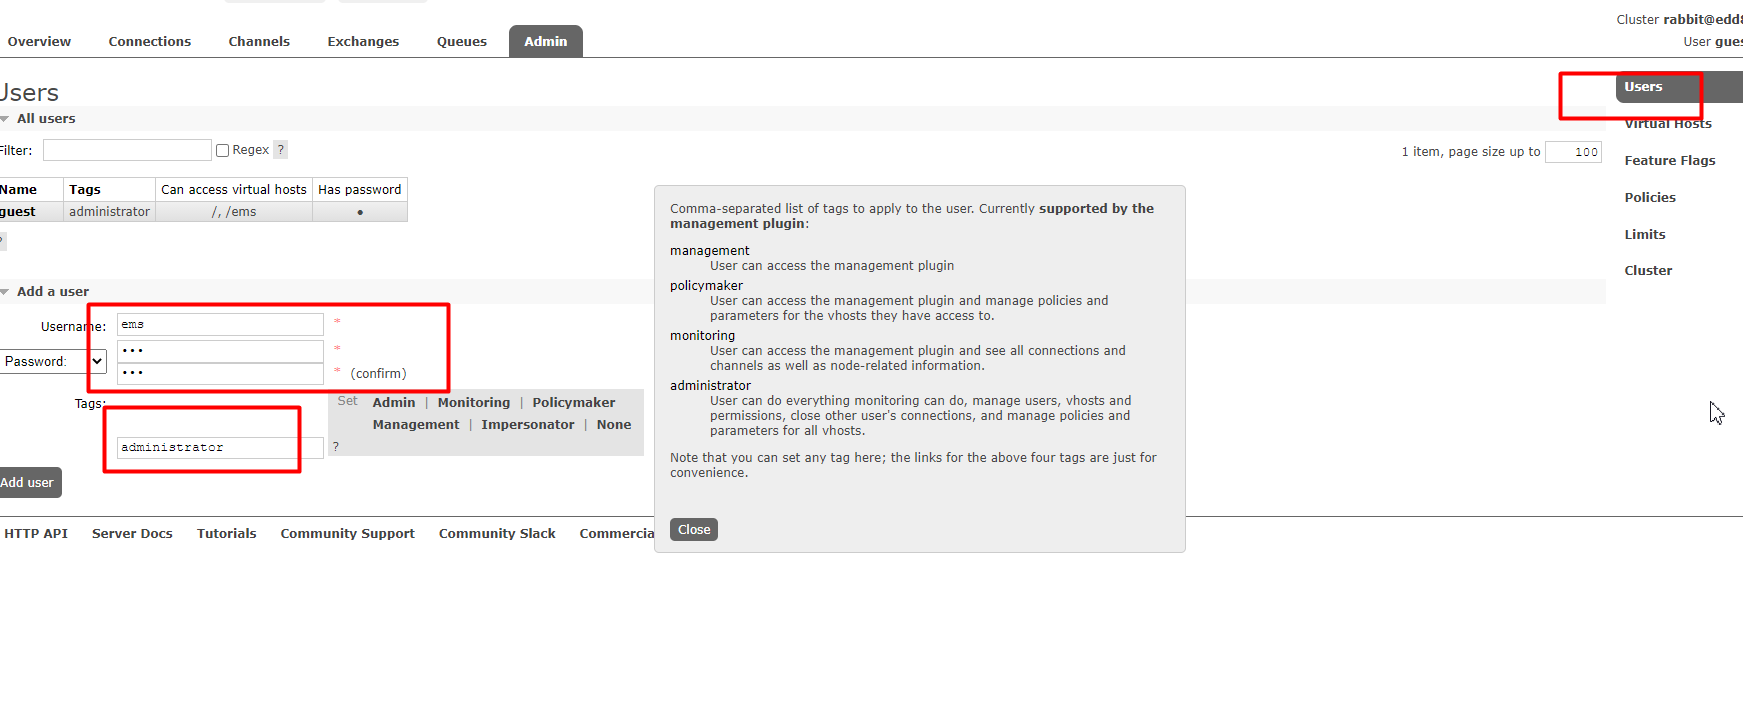Open the HTTP API footer link
This screenshot has height=722, width=1743.
pyautogui.click(x=36, y=533)
